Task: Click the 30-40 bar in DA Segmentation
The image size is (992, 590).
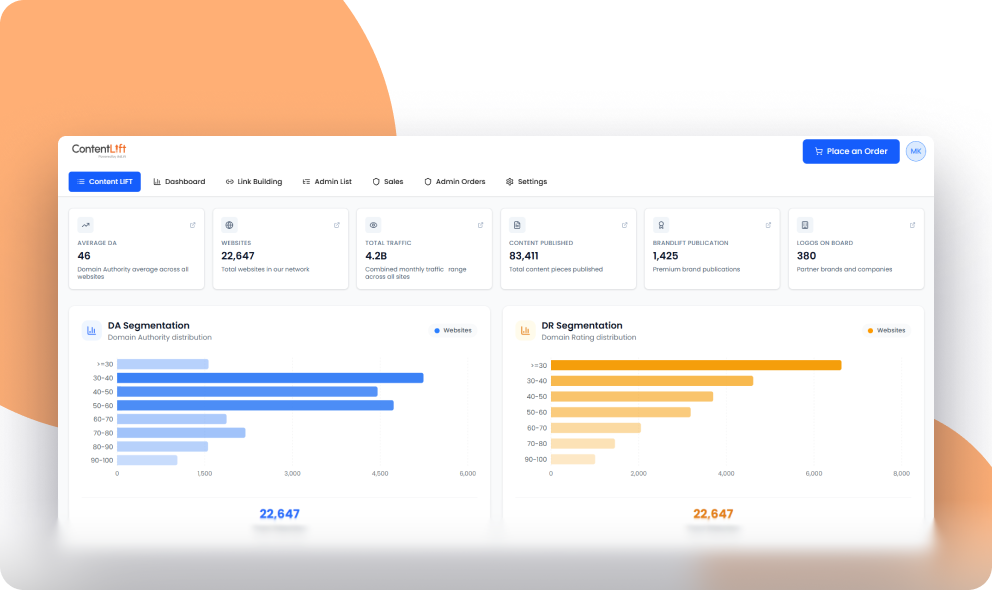Action: click(x=270, y=378)
